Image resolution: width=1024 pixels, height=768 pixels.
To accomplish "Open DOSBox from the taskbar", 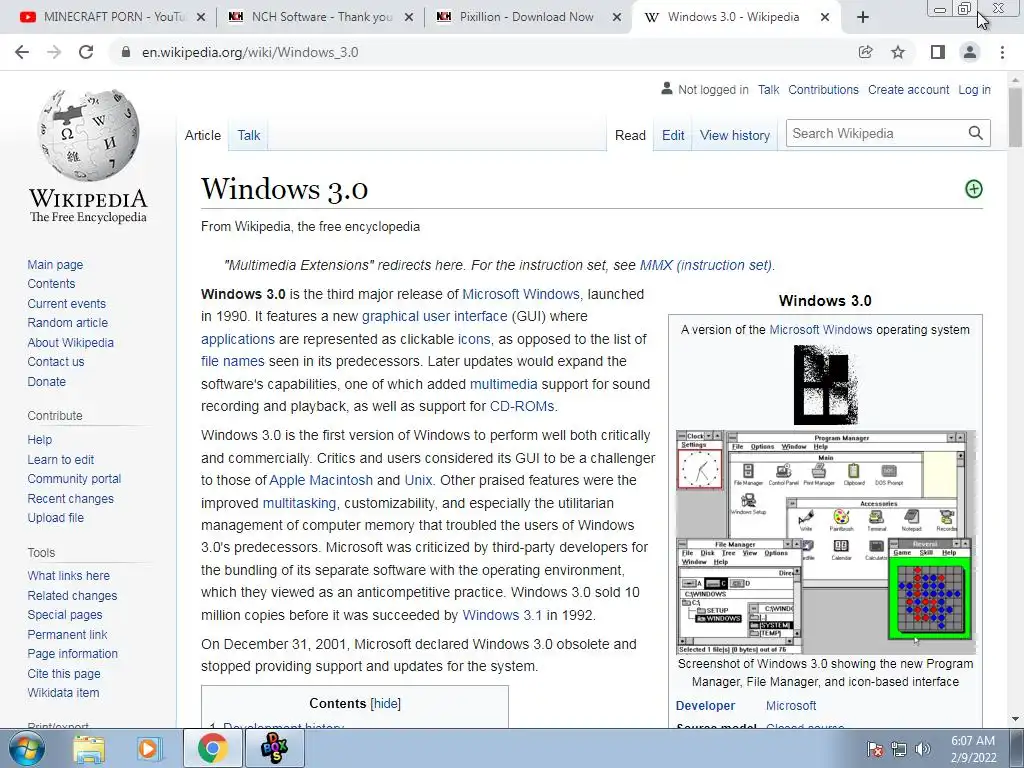I will pos(274,748).
